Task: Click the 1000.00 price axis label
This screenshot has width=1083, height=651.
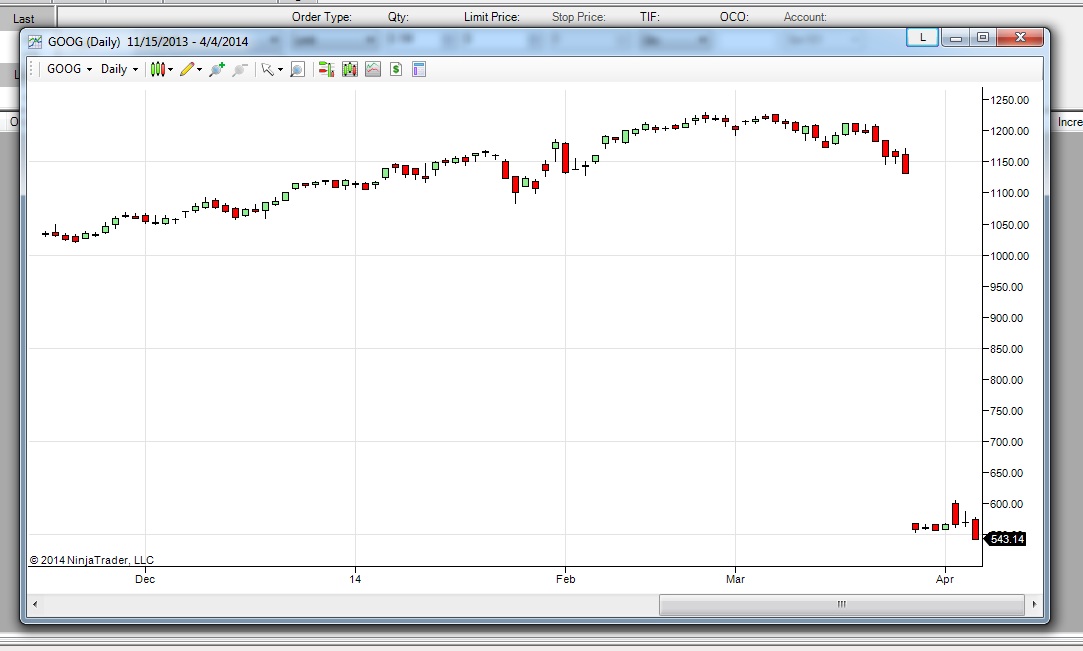Action: pyautogui.click(x=1009, y=255)
